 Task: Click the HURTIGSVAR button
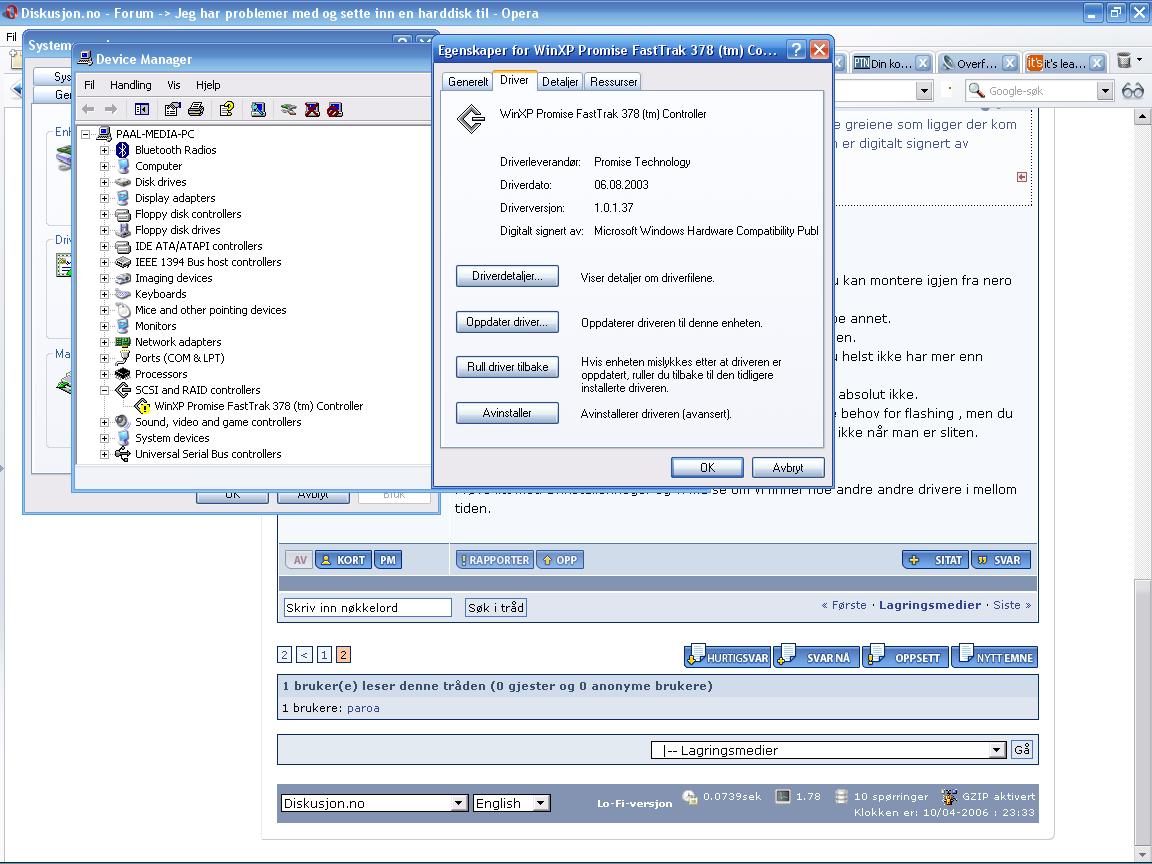[x=727, y=655]
